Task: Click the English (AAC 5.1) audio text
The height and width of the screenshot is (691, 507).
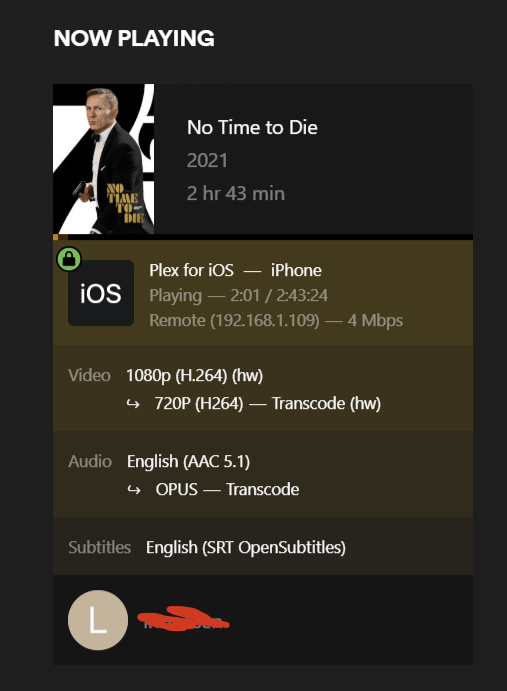Action: click(188, 461)
